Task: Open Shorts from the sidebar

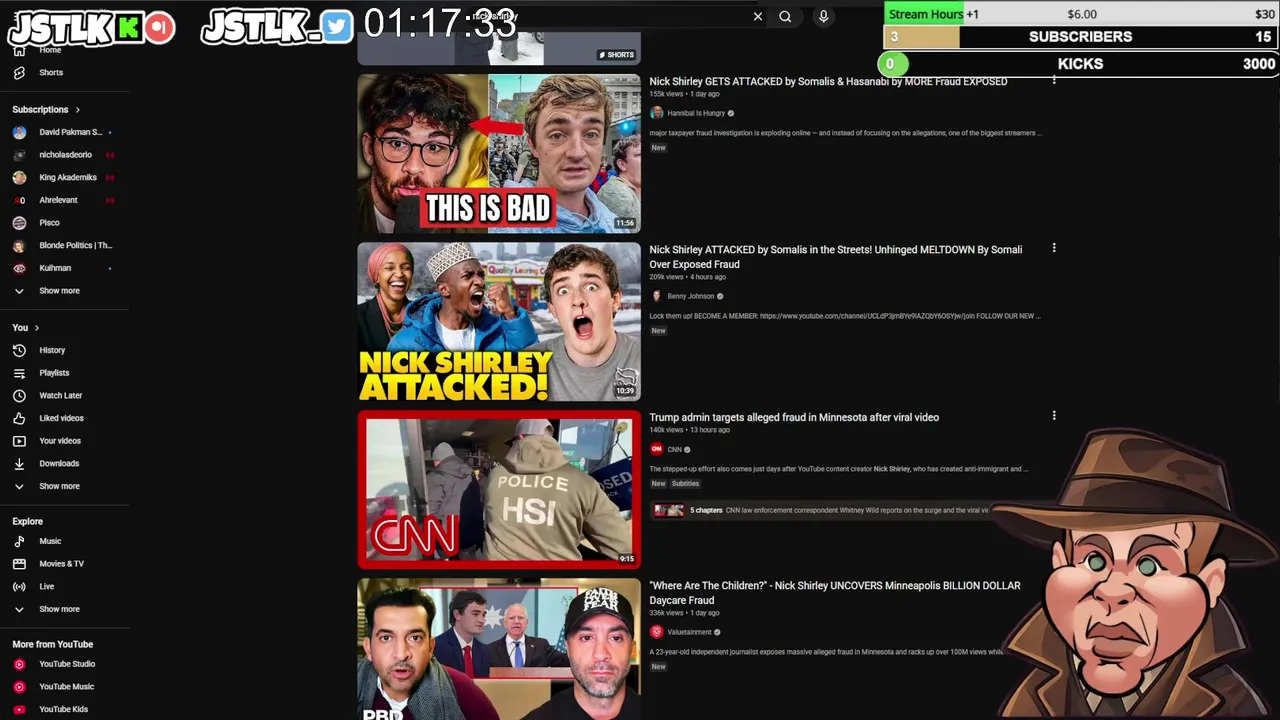Action: (x=50, y=73)
